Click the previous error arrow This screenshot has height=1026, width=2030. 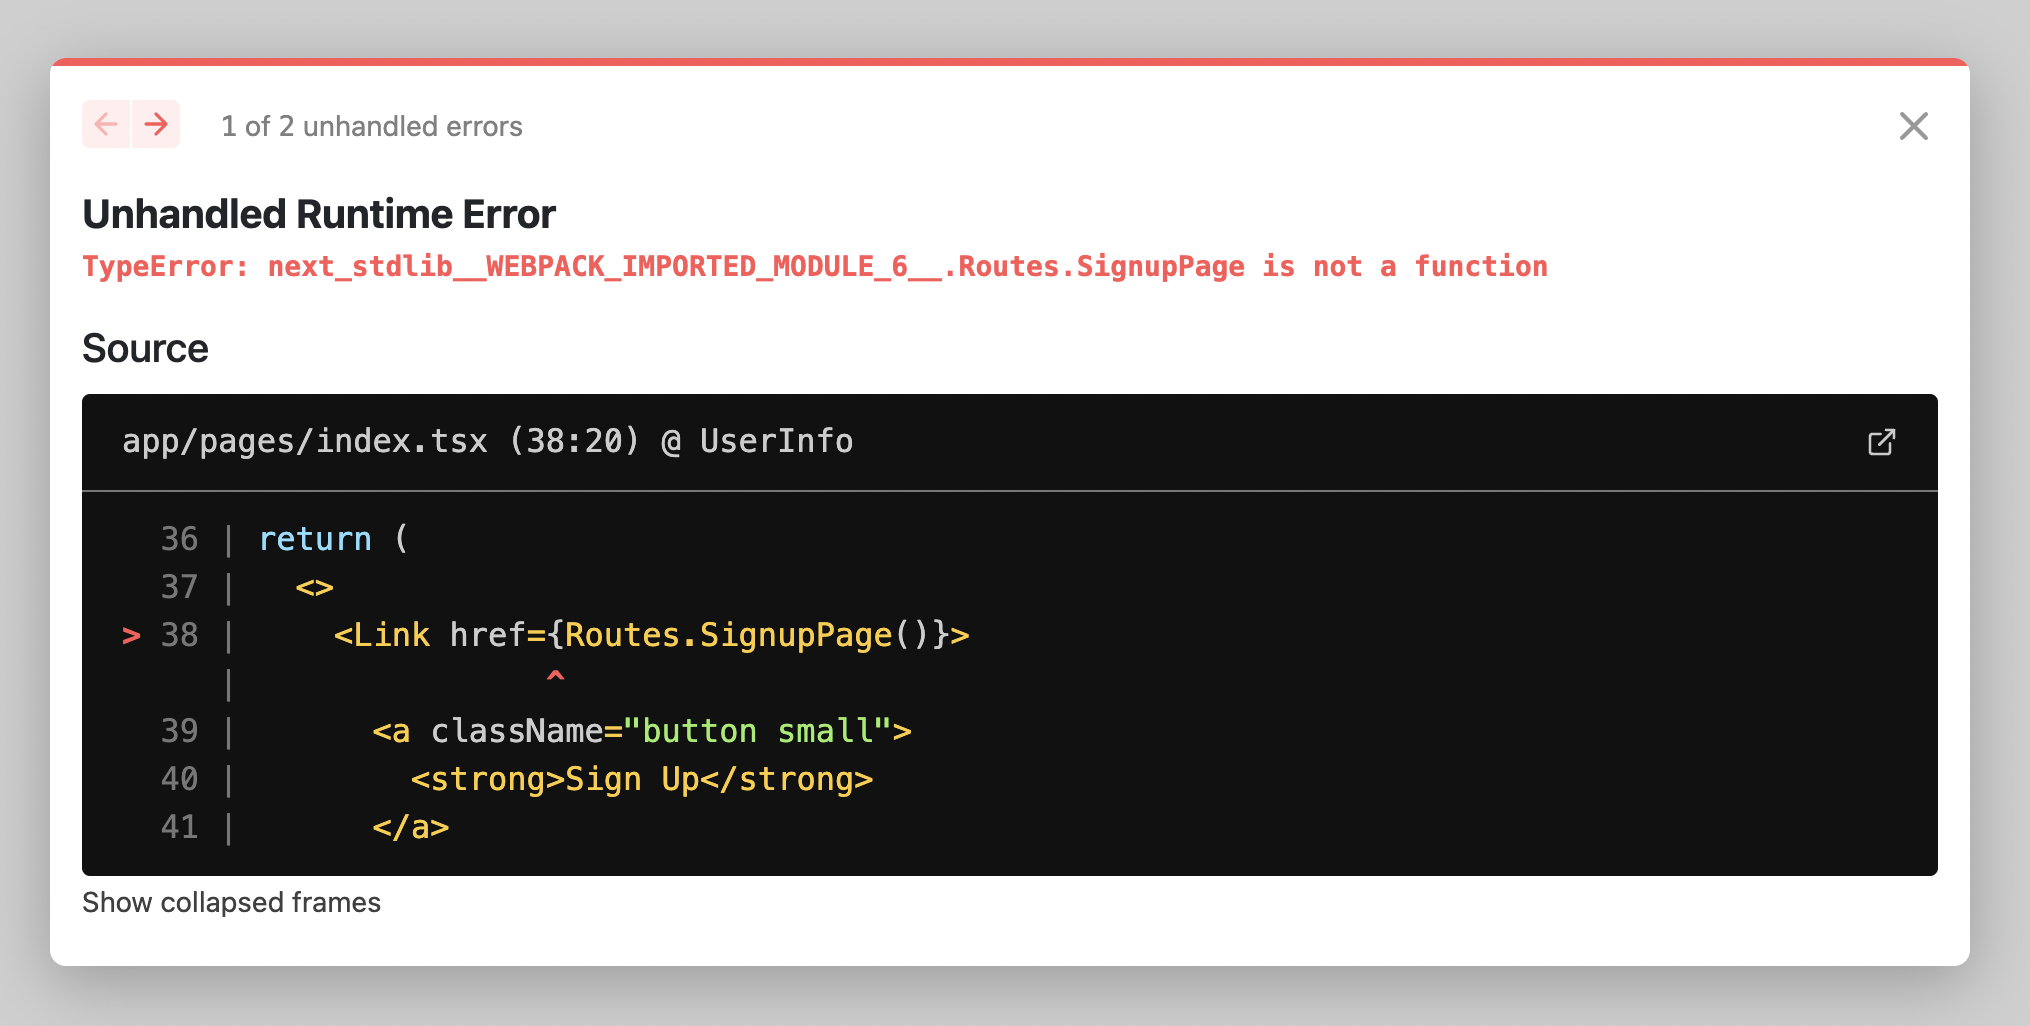point(105,124)
